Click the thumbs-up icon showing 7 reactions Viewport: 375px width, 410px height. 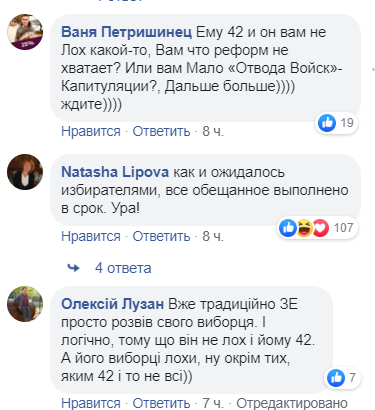tap(336, 378)
